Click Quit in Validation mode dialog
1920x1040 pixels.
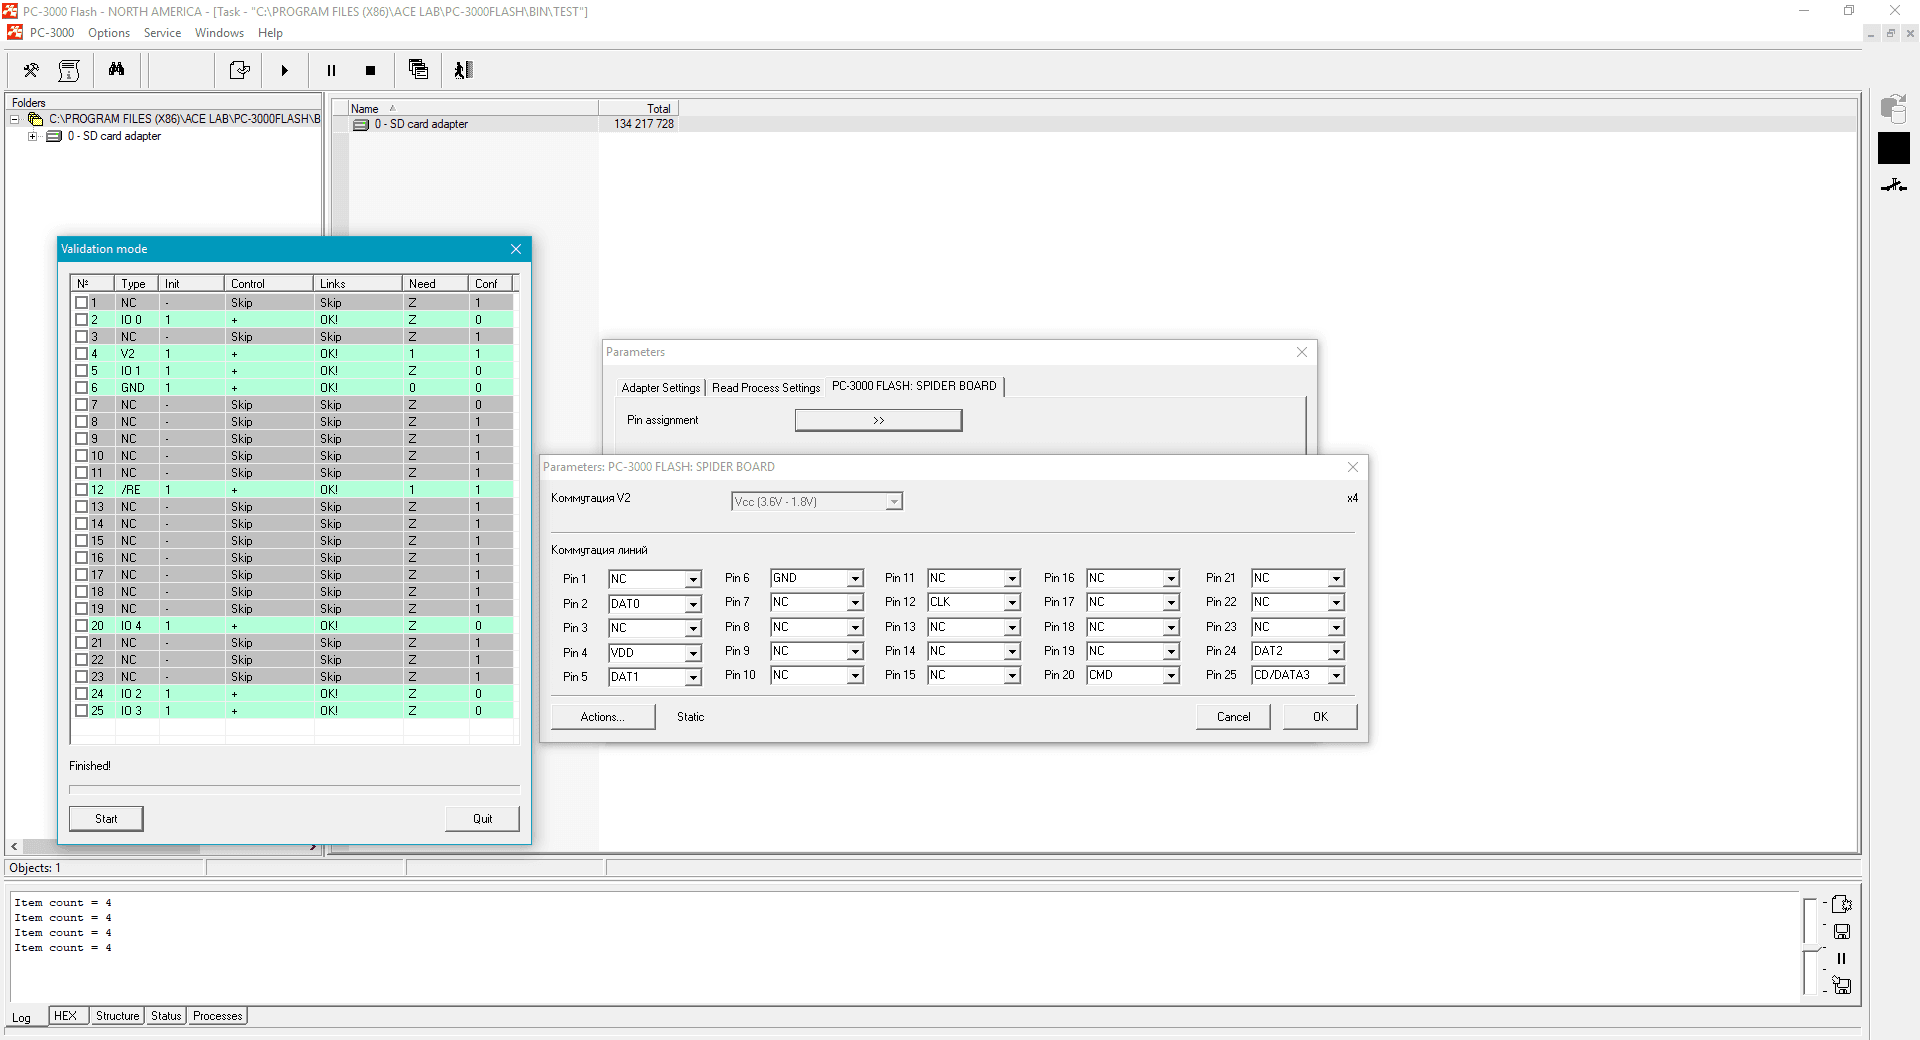pos(482,818)
